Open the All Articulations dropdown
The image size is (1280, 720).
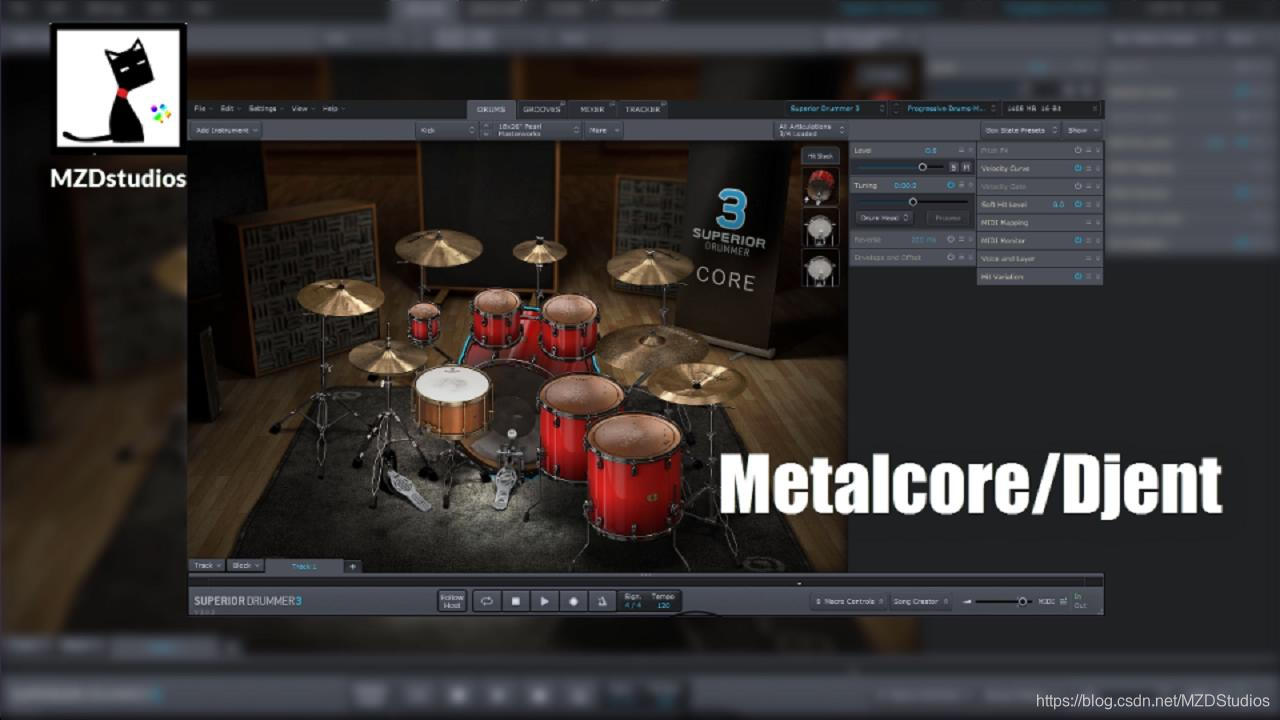[810, 130]
